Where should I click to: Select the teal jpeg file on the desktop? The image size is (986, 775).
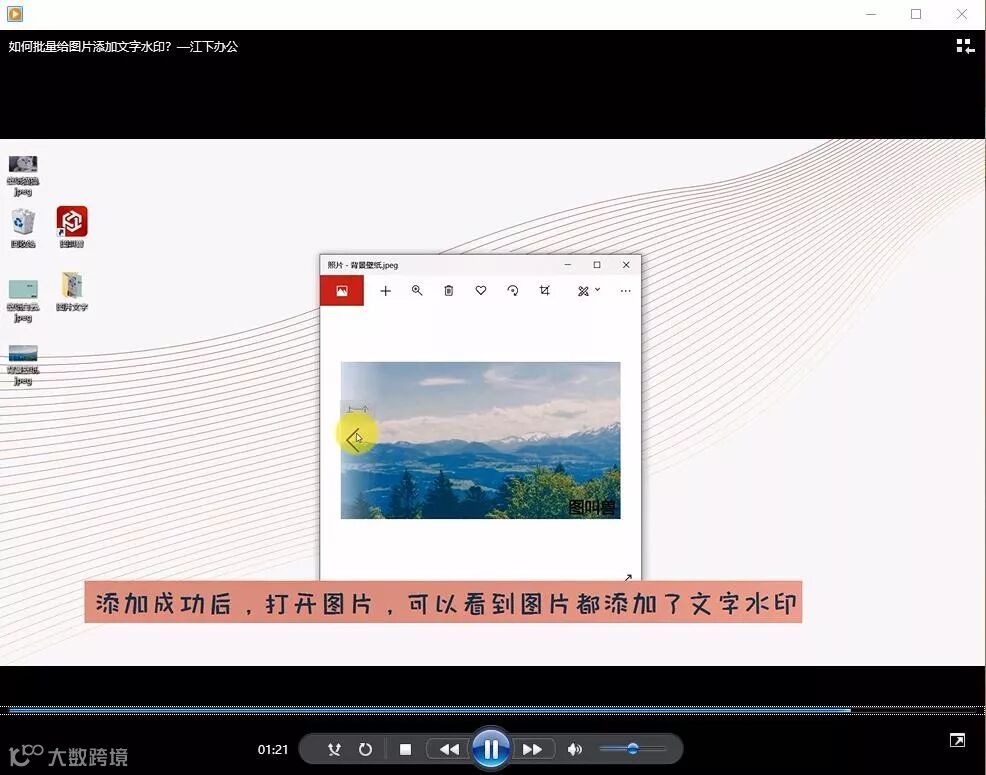pyautogui.click(x=23, y=301)
